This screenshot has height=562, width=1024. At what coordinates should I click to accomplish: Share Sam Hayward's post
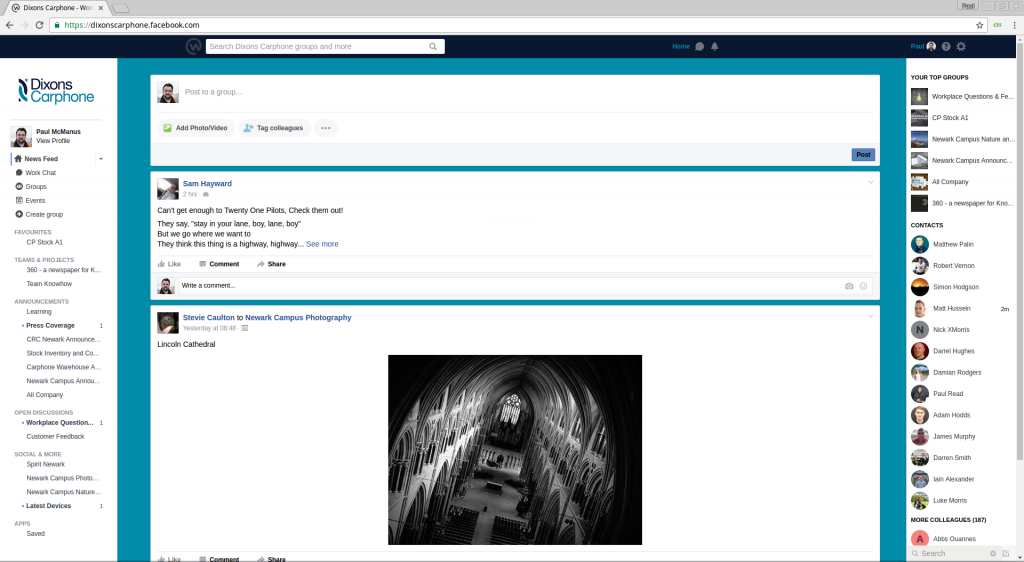271,264
